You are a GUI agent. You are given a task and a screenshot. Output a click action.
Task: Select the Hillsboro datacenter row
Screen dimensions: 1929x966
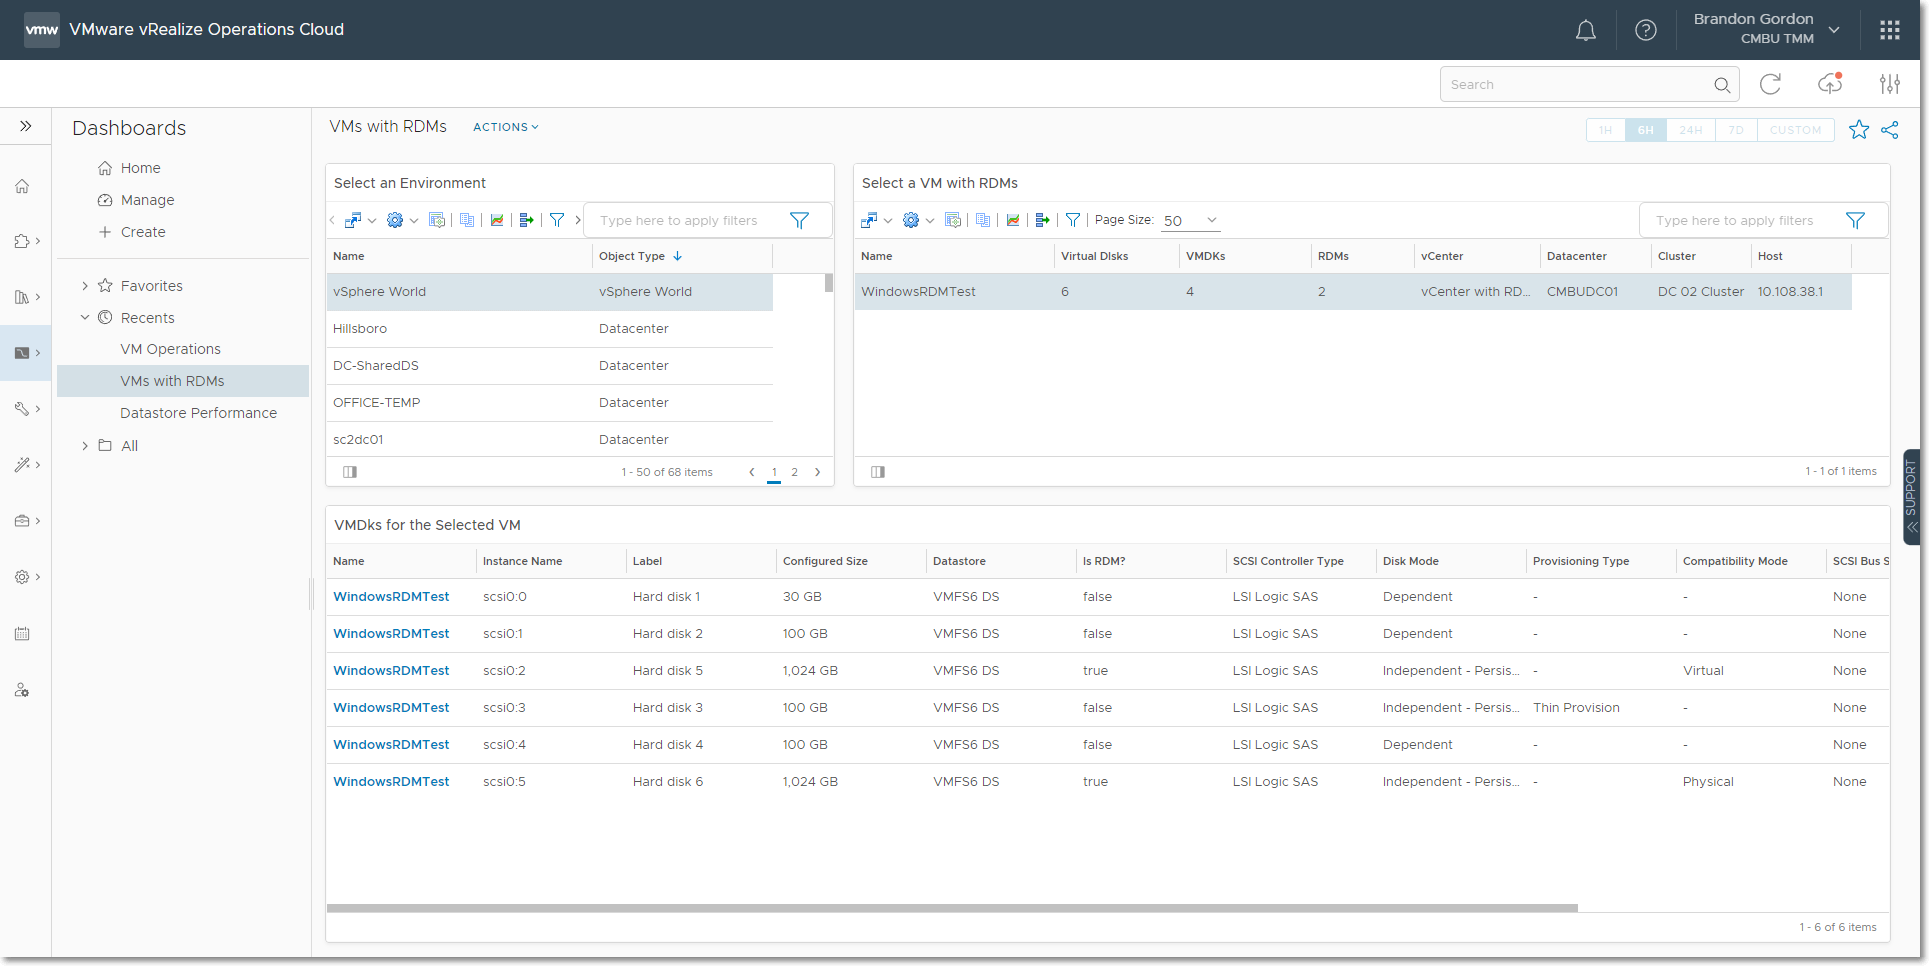[550, 329]
